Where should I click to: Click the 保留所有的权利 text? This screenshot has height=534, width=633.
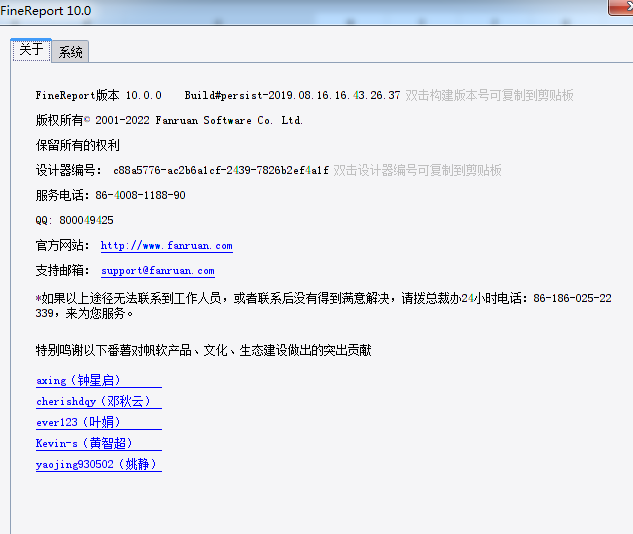78,145
